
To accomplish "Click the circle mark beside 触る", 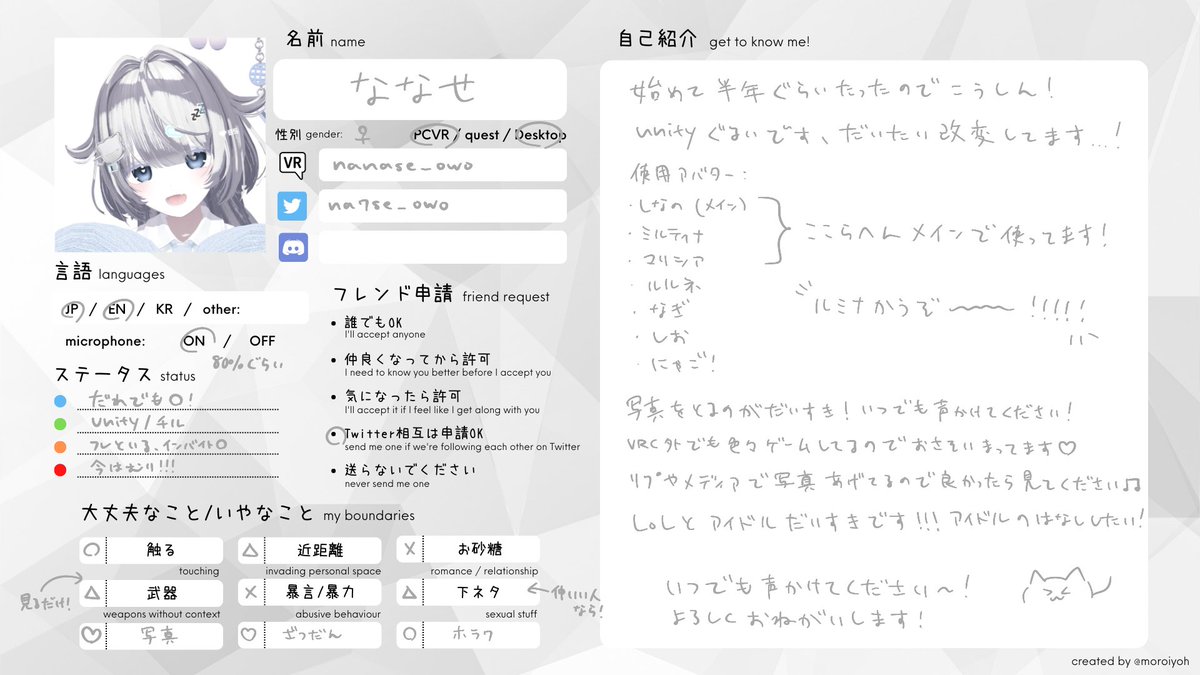I will [91, 550].
